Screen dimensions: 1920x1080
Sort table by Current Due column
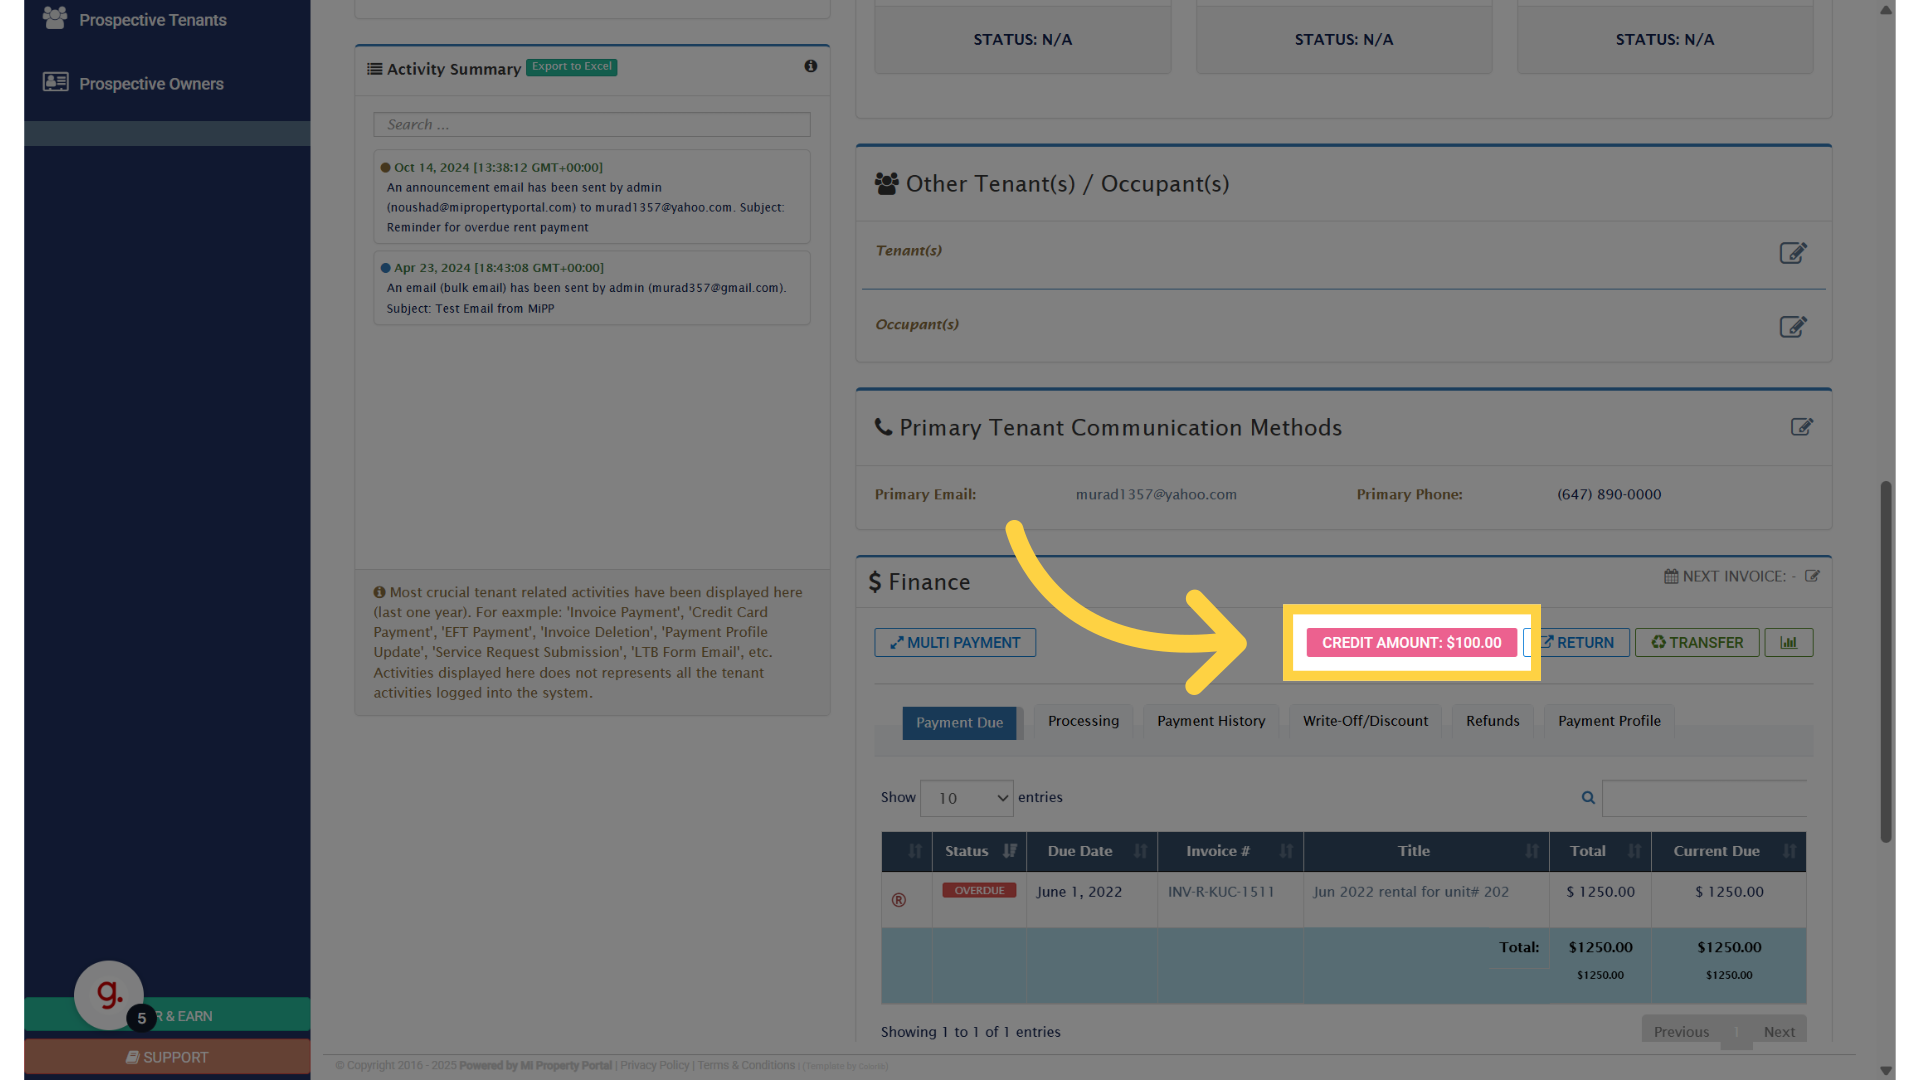click(1729, 852)
